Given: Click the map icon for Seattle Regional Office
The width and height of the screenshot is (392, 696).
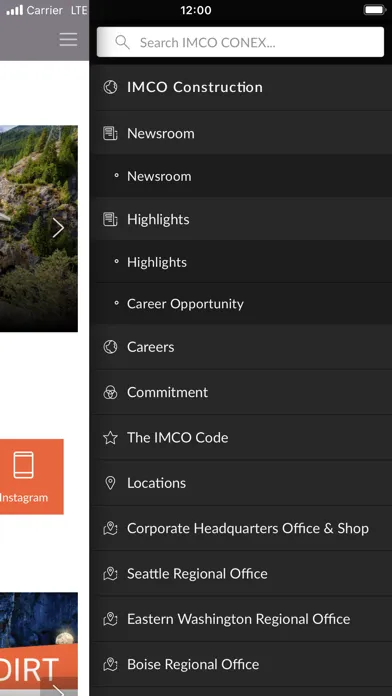Looking at the screenshot, I should point(110,573).
